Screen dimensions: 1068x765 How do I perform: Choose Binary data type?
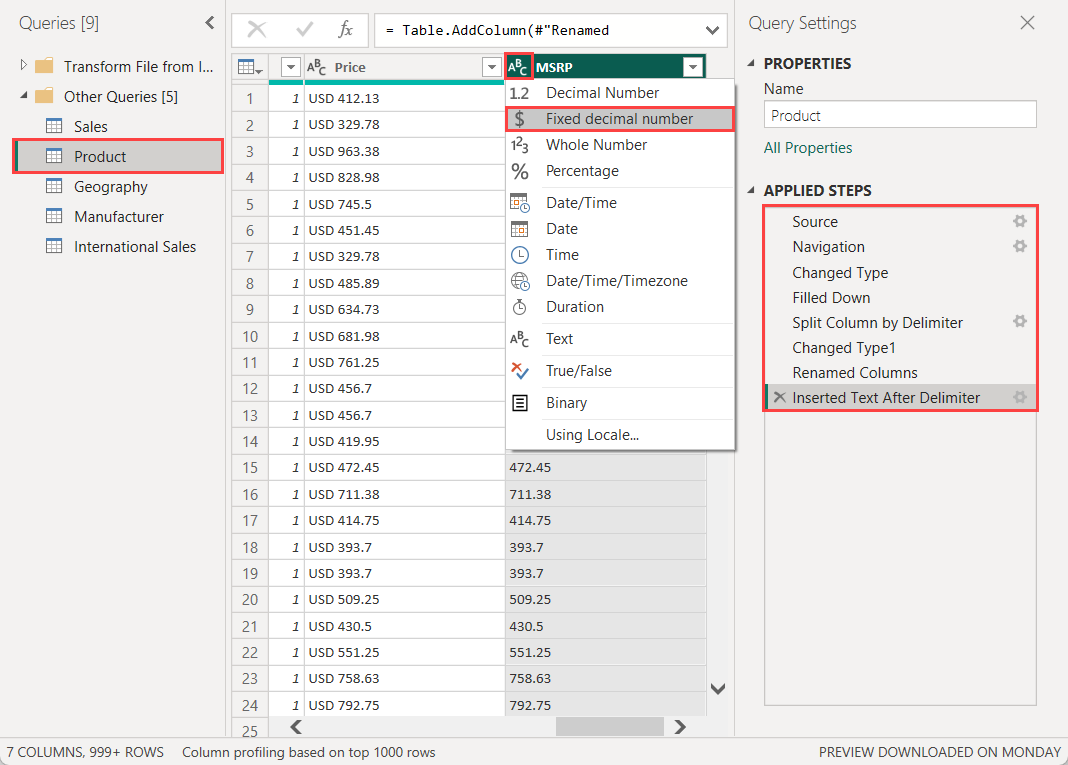click(x=620, y=403)
